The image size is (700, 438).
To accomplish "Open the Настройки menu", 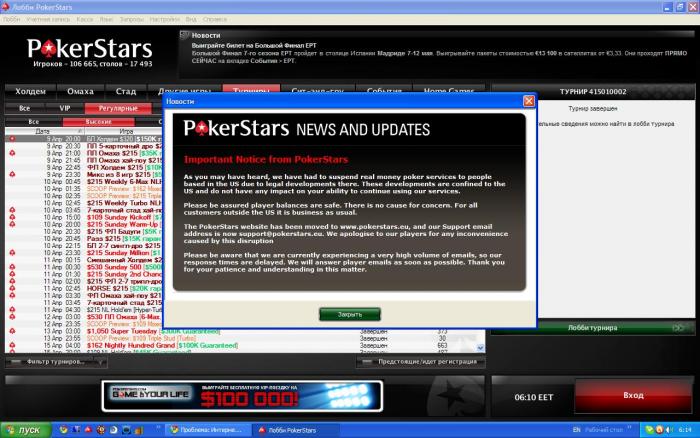I will tap(164, 19).
